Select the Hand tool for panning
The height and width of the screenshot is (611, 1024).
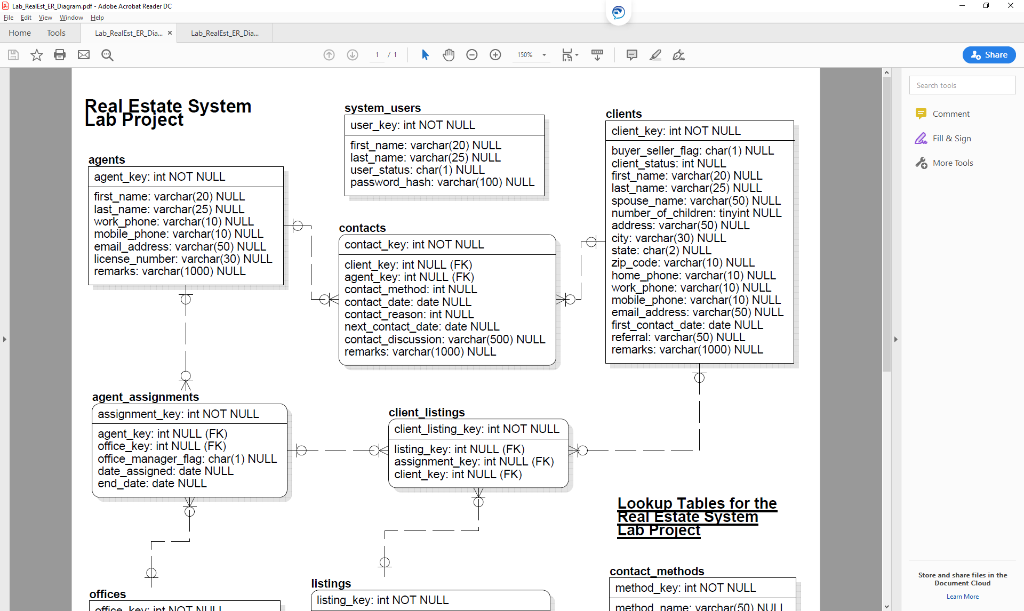point(447,55)
